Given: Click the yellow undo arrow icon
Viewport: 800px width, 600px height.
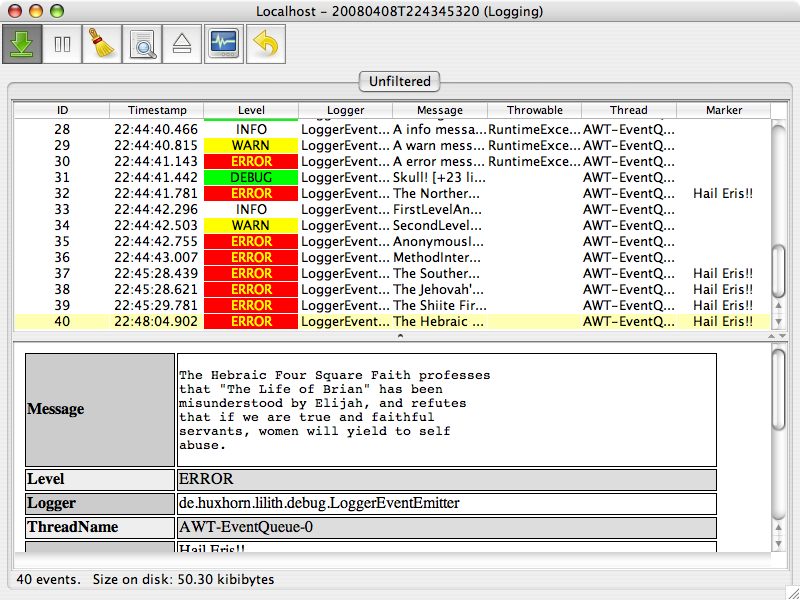Looking at the screenshot, I should tap(263, 43).
